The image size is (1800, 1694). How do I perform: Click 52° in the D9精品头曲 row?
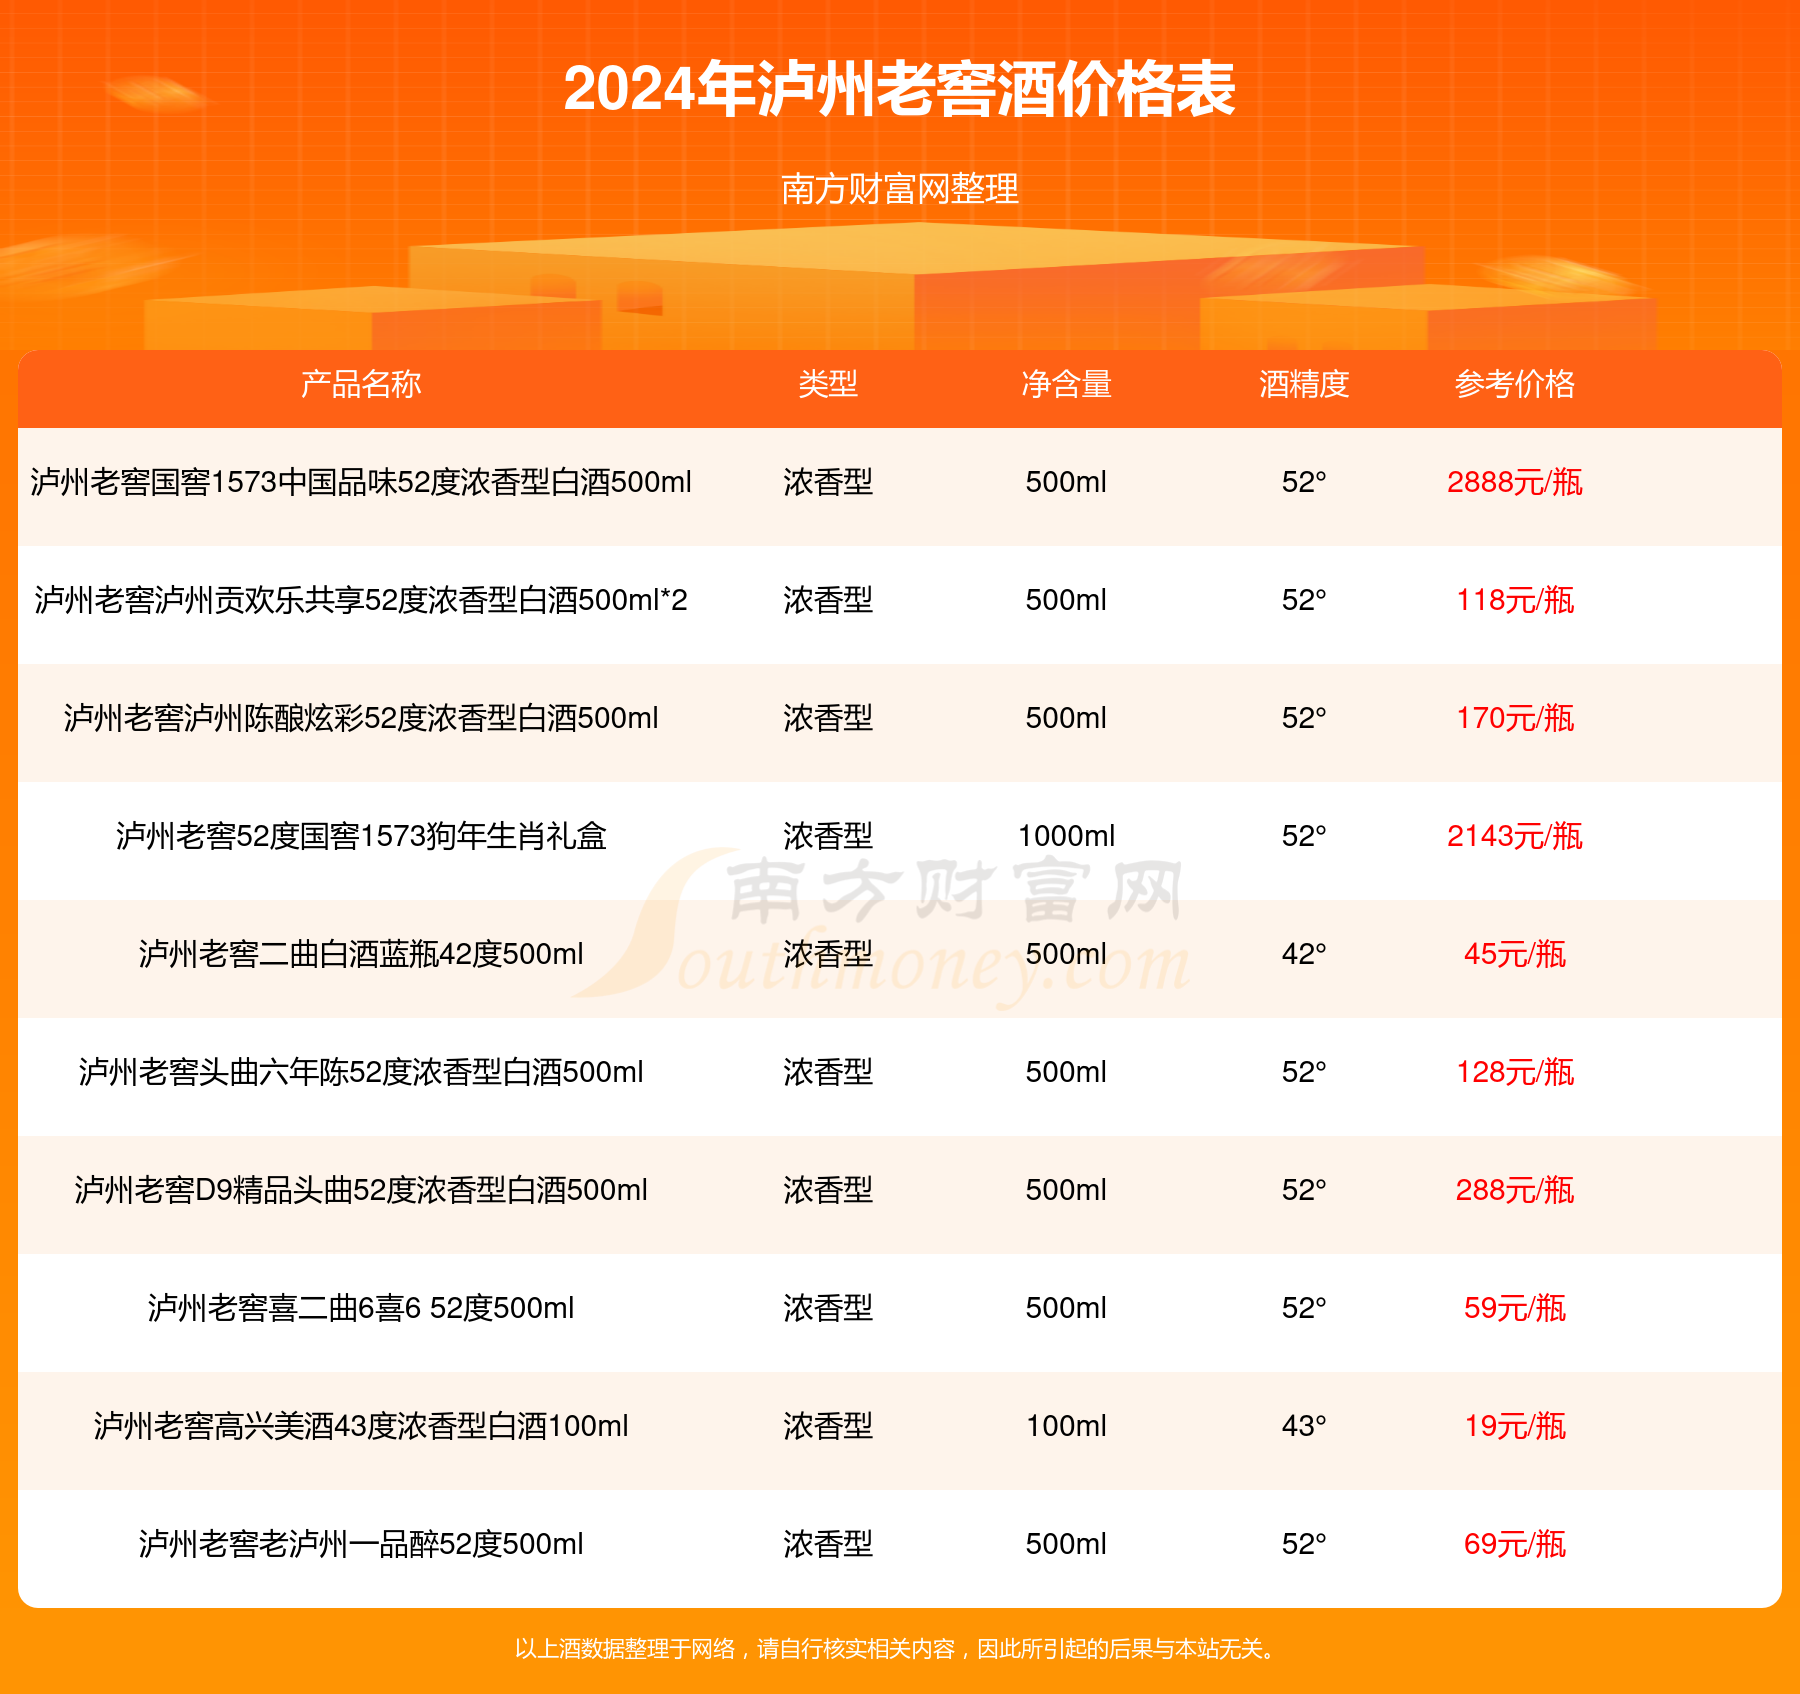coord(1304,1190)
